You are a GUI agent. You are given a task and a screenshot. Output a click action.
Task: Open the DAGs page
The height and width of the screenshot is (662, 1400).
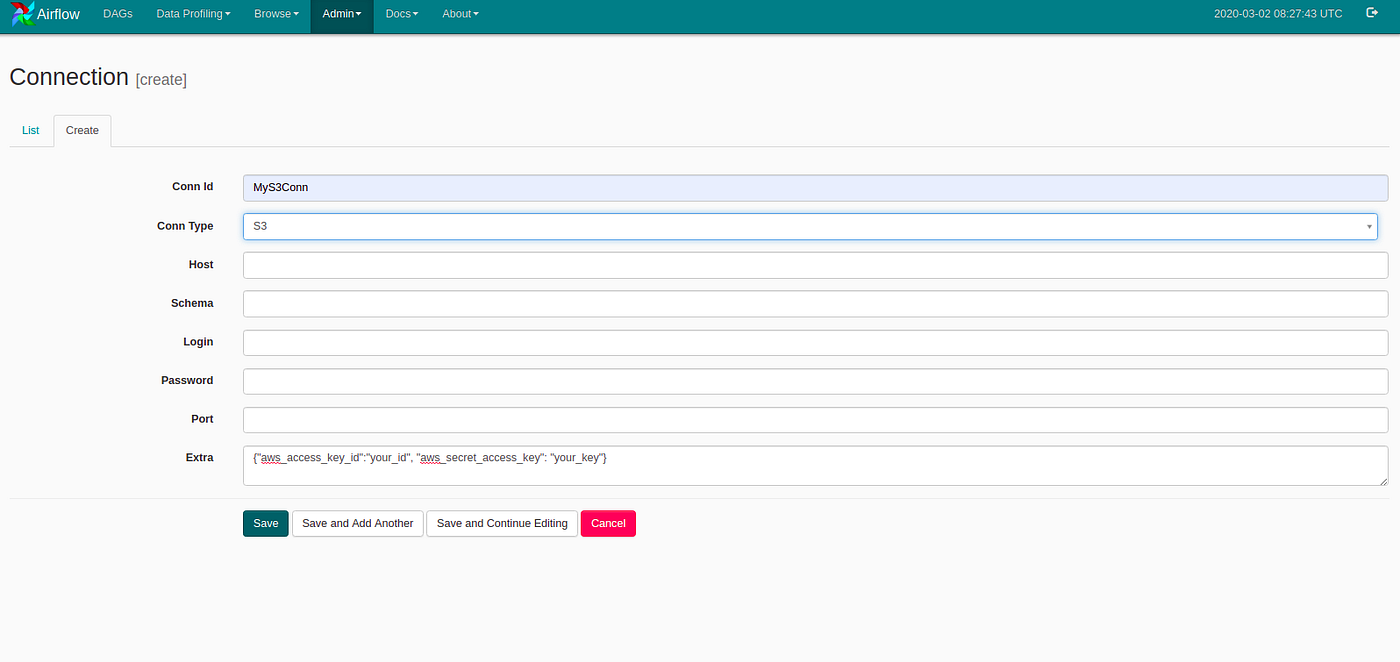[117, 14]
